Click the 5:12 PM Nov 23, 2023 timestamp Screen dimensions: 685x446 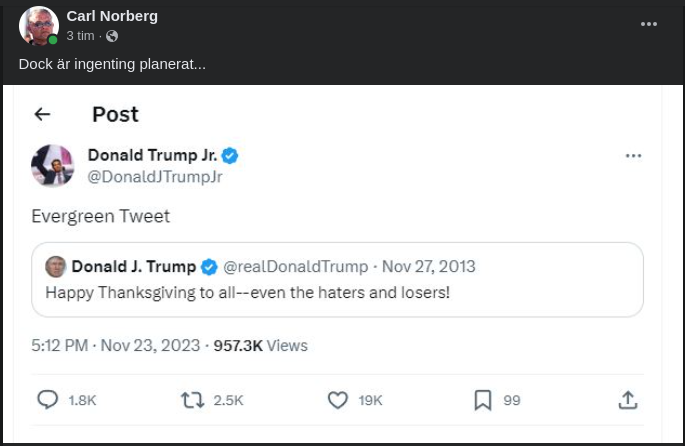pos(116,345)
